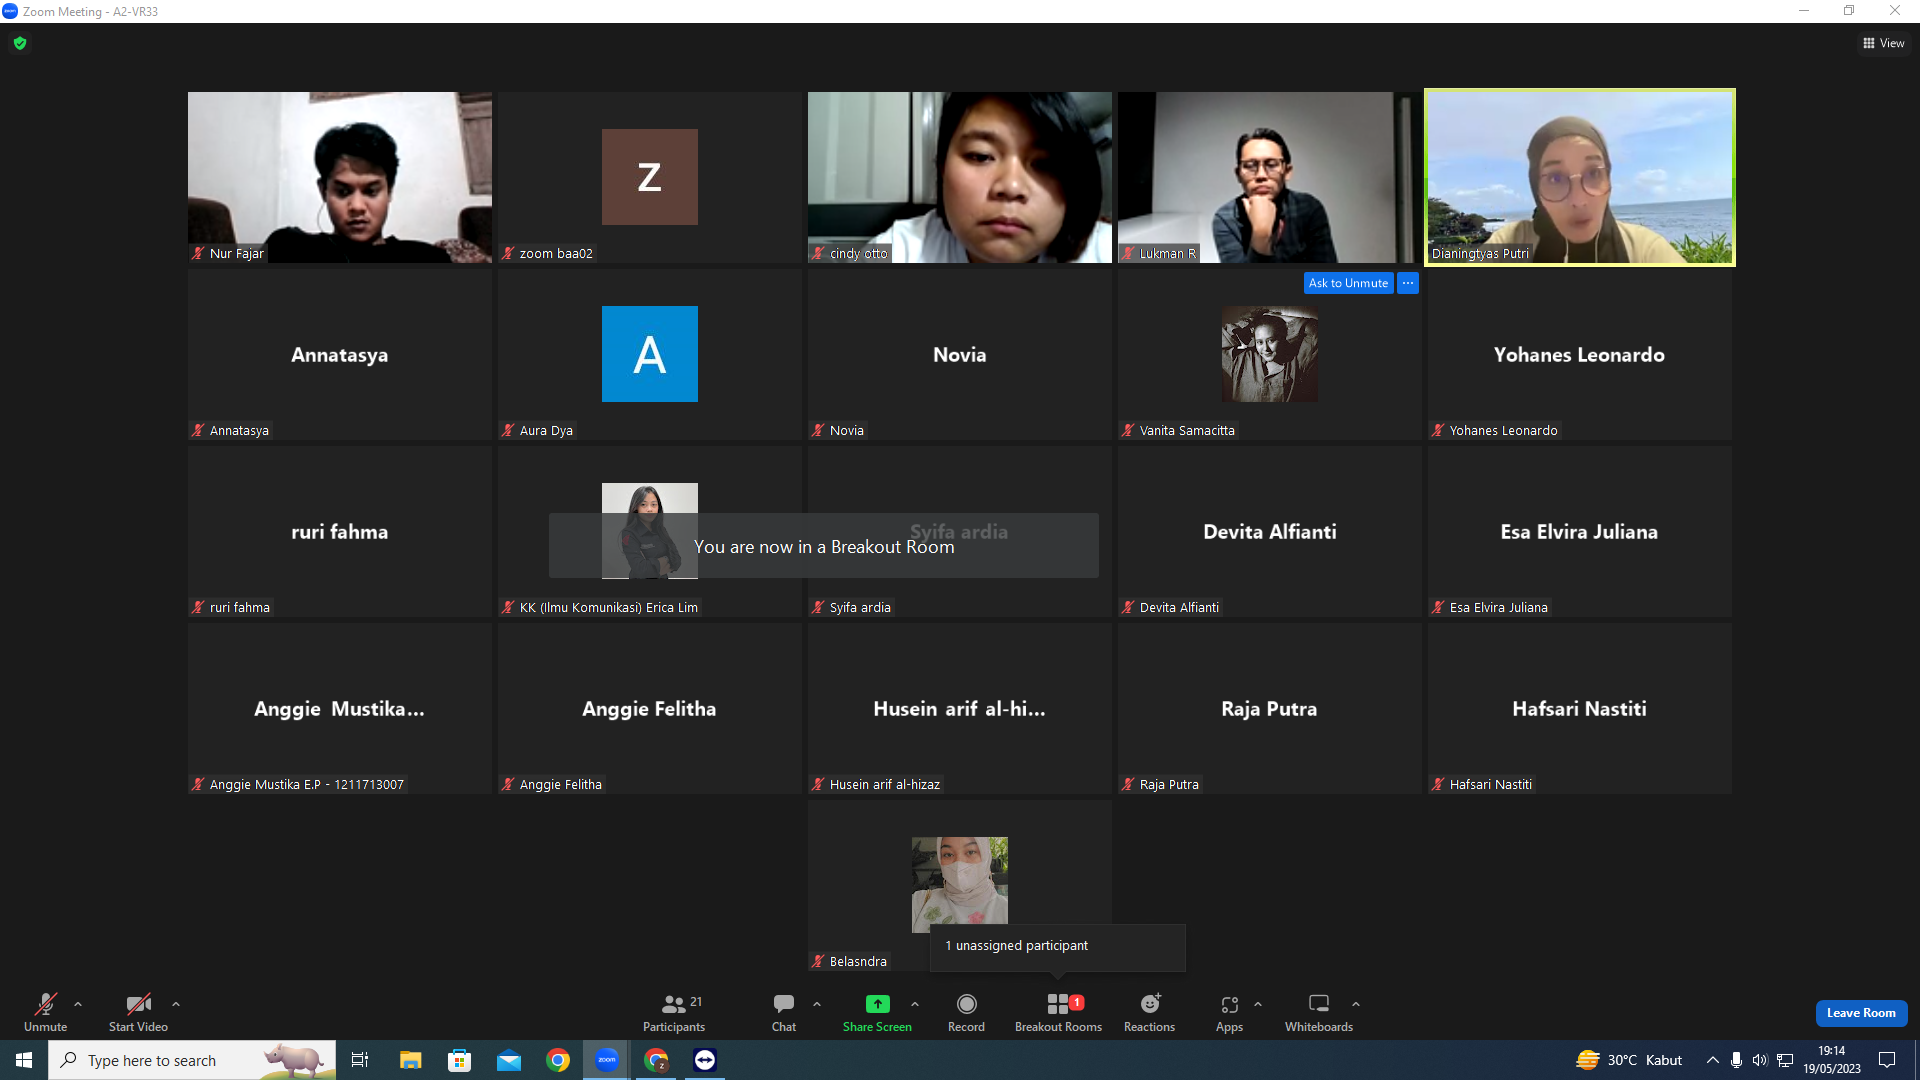Click Belasndra's profile picture
Screen dimensions: 1920x1080
pos(960,884)
